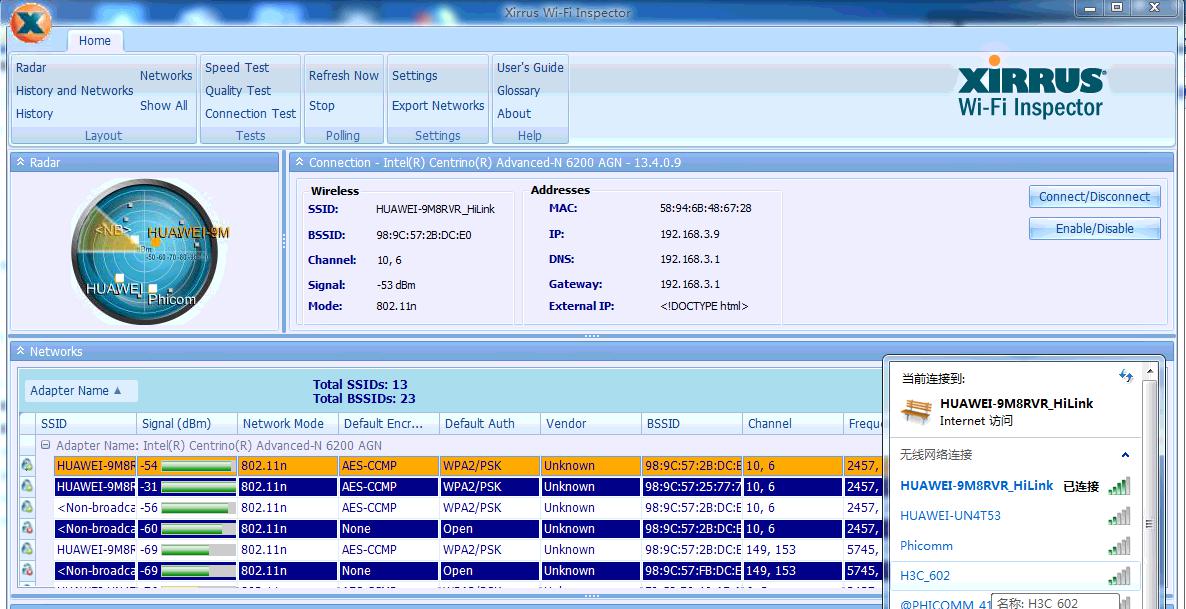Click the Total SSIDs: 13 text
The width and height of the screenshot is (1186, 609).
360,385
